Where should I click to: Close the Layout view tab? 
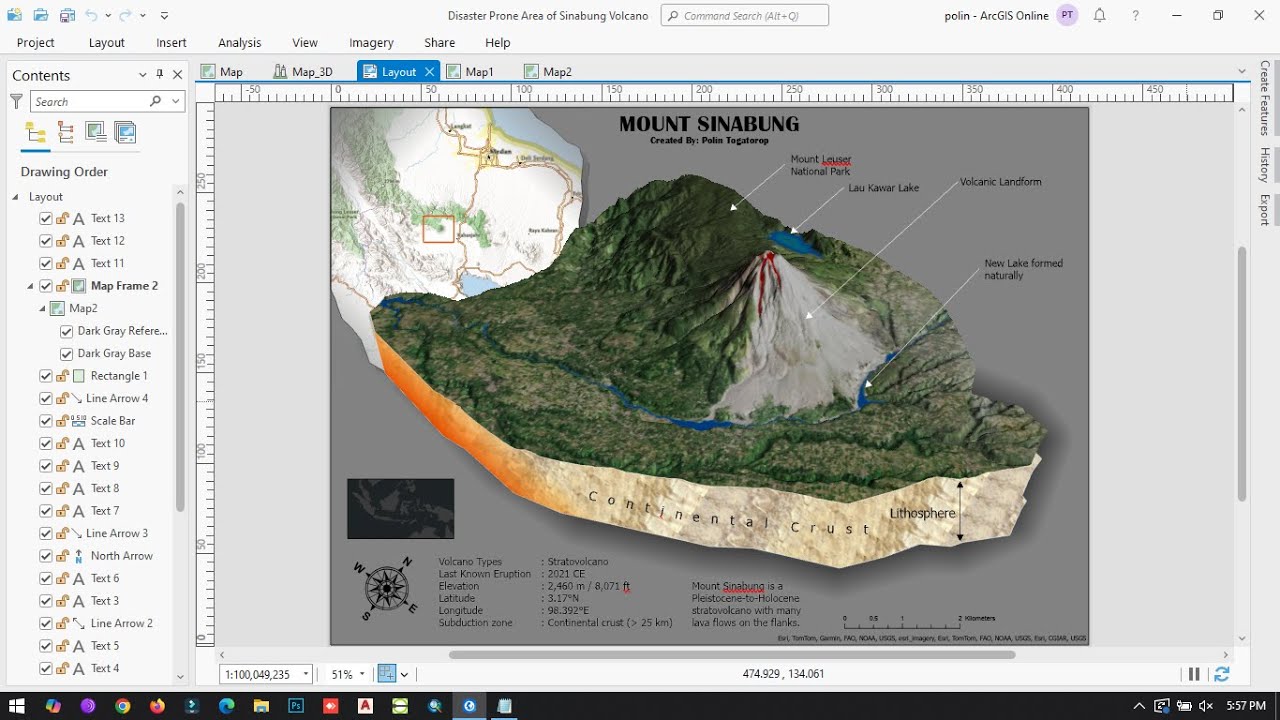pyautogui.click(x=430, y=72)
